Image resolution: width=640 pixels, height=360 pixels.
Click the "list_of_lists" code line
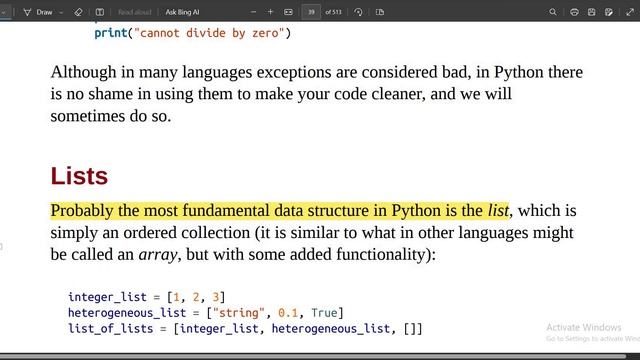click(x=245, y=329)
